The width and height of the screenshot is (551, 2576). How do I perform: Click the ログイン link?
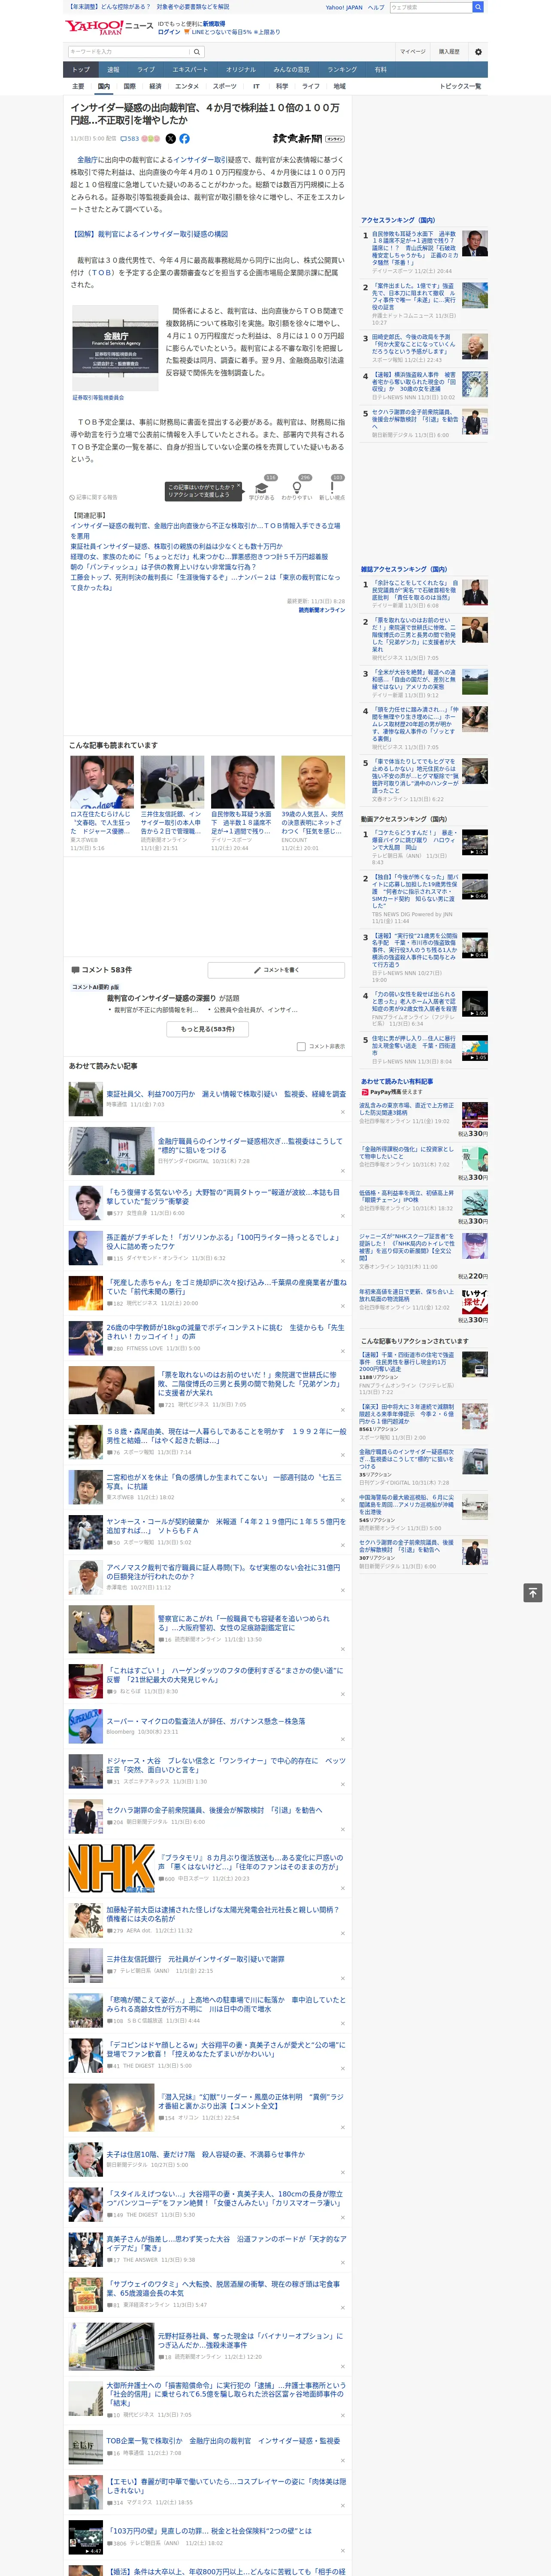(x=169, y=32)
